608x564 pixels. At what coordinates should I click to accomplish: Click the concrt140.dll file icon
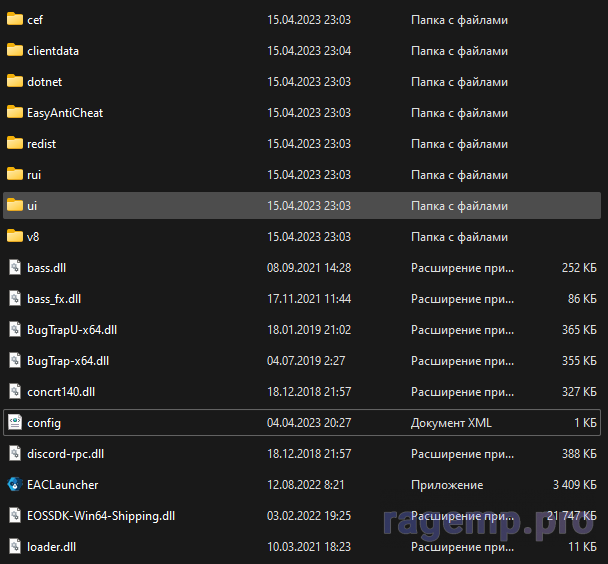pos(15,392)
